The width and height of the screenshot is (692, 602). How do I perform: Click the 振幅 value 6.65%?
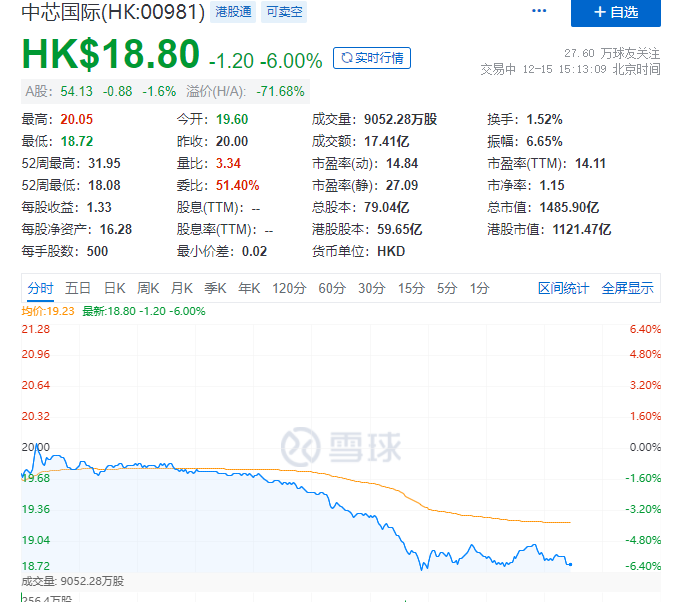[x=544, y=141]
